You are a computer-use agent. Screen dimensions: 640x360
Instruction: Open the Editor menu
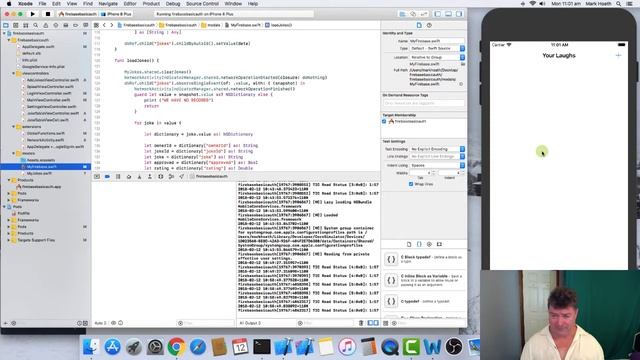click(130, 4)
